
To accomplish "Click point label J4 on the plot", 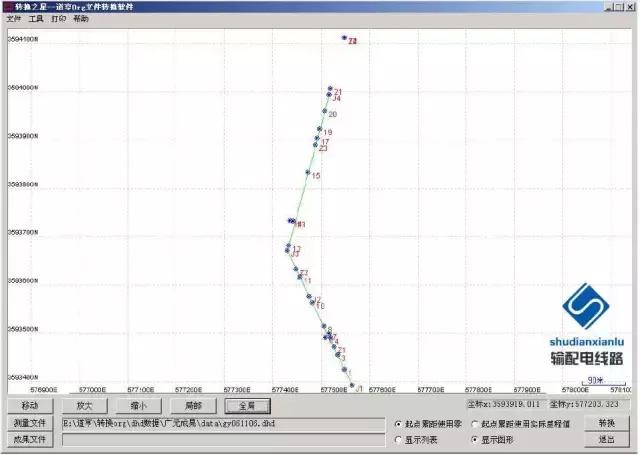I will point(337,98).
